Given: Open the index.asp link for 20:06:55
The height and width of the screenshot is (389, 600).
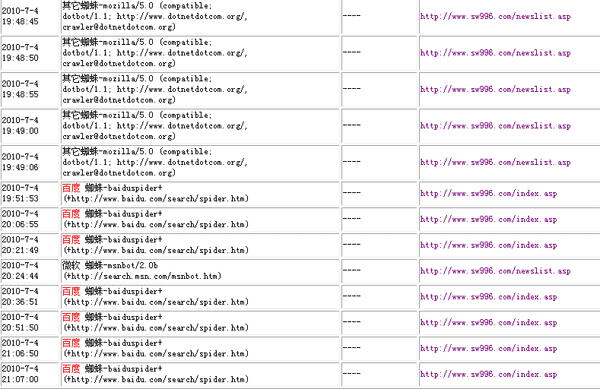Looking at the screenshot, I should click(x=489, y=219).
